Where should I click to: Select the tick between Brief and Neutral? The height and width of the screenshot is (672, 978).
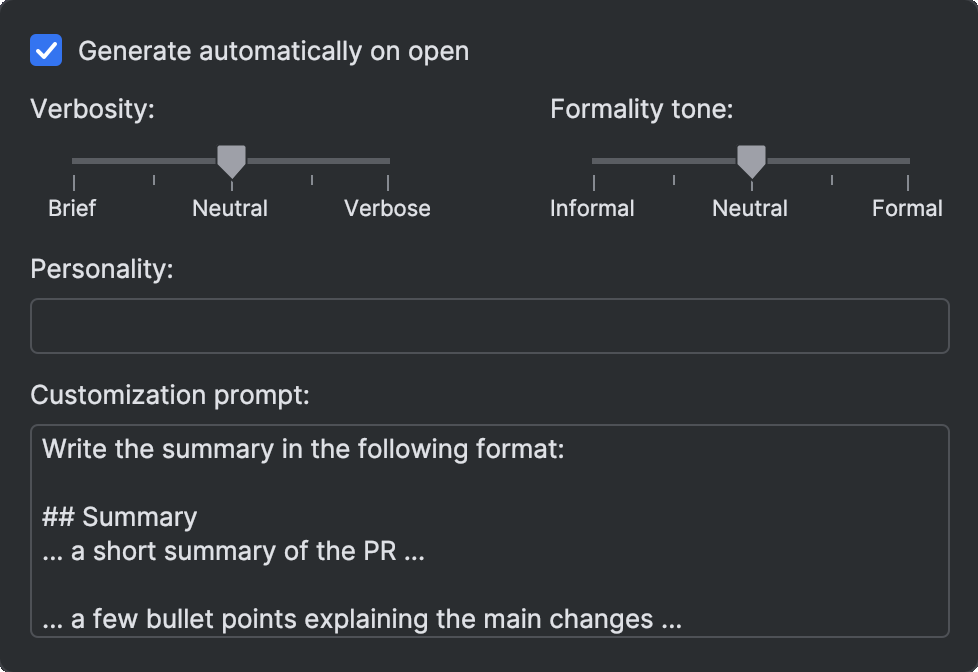(153, 180)
